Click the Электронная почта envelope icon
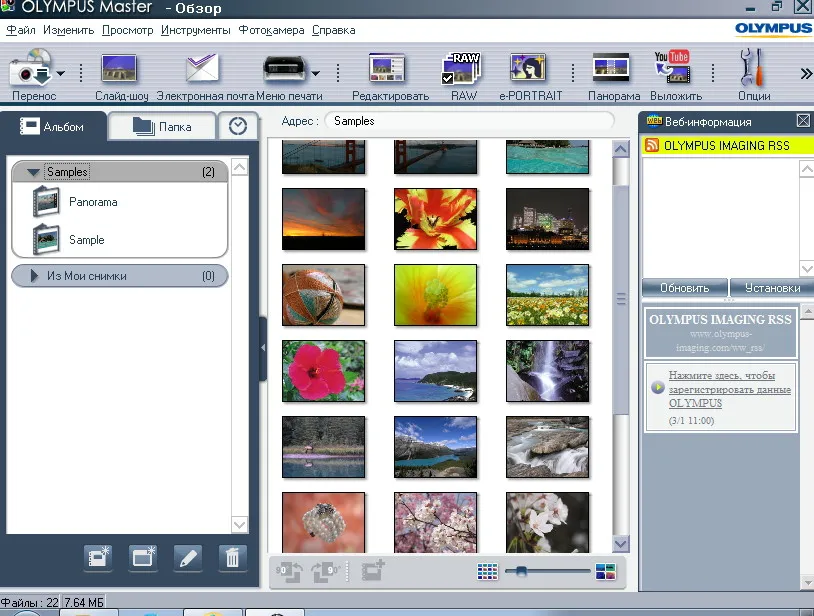Image resolution: width=814 pixels, height=616 pixels. (202, 68)
